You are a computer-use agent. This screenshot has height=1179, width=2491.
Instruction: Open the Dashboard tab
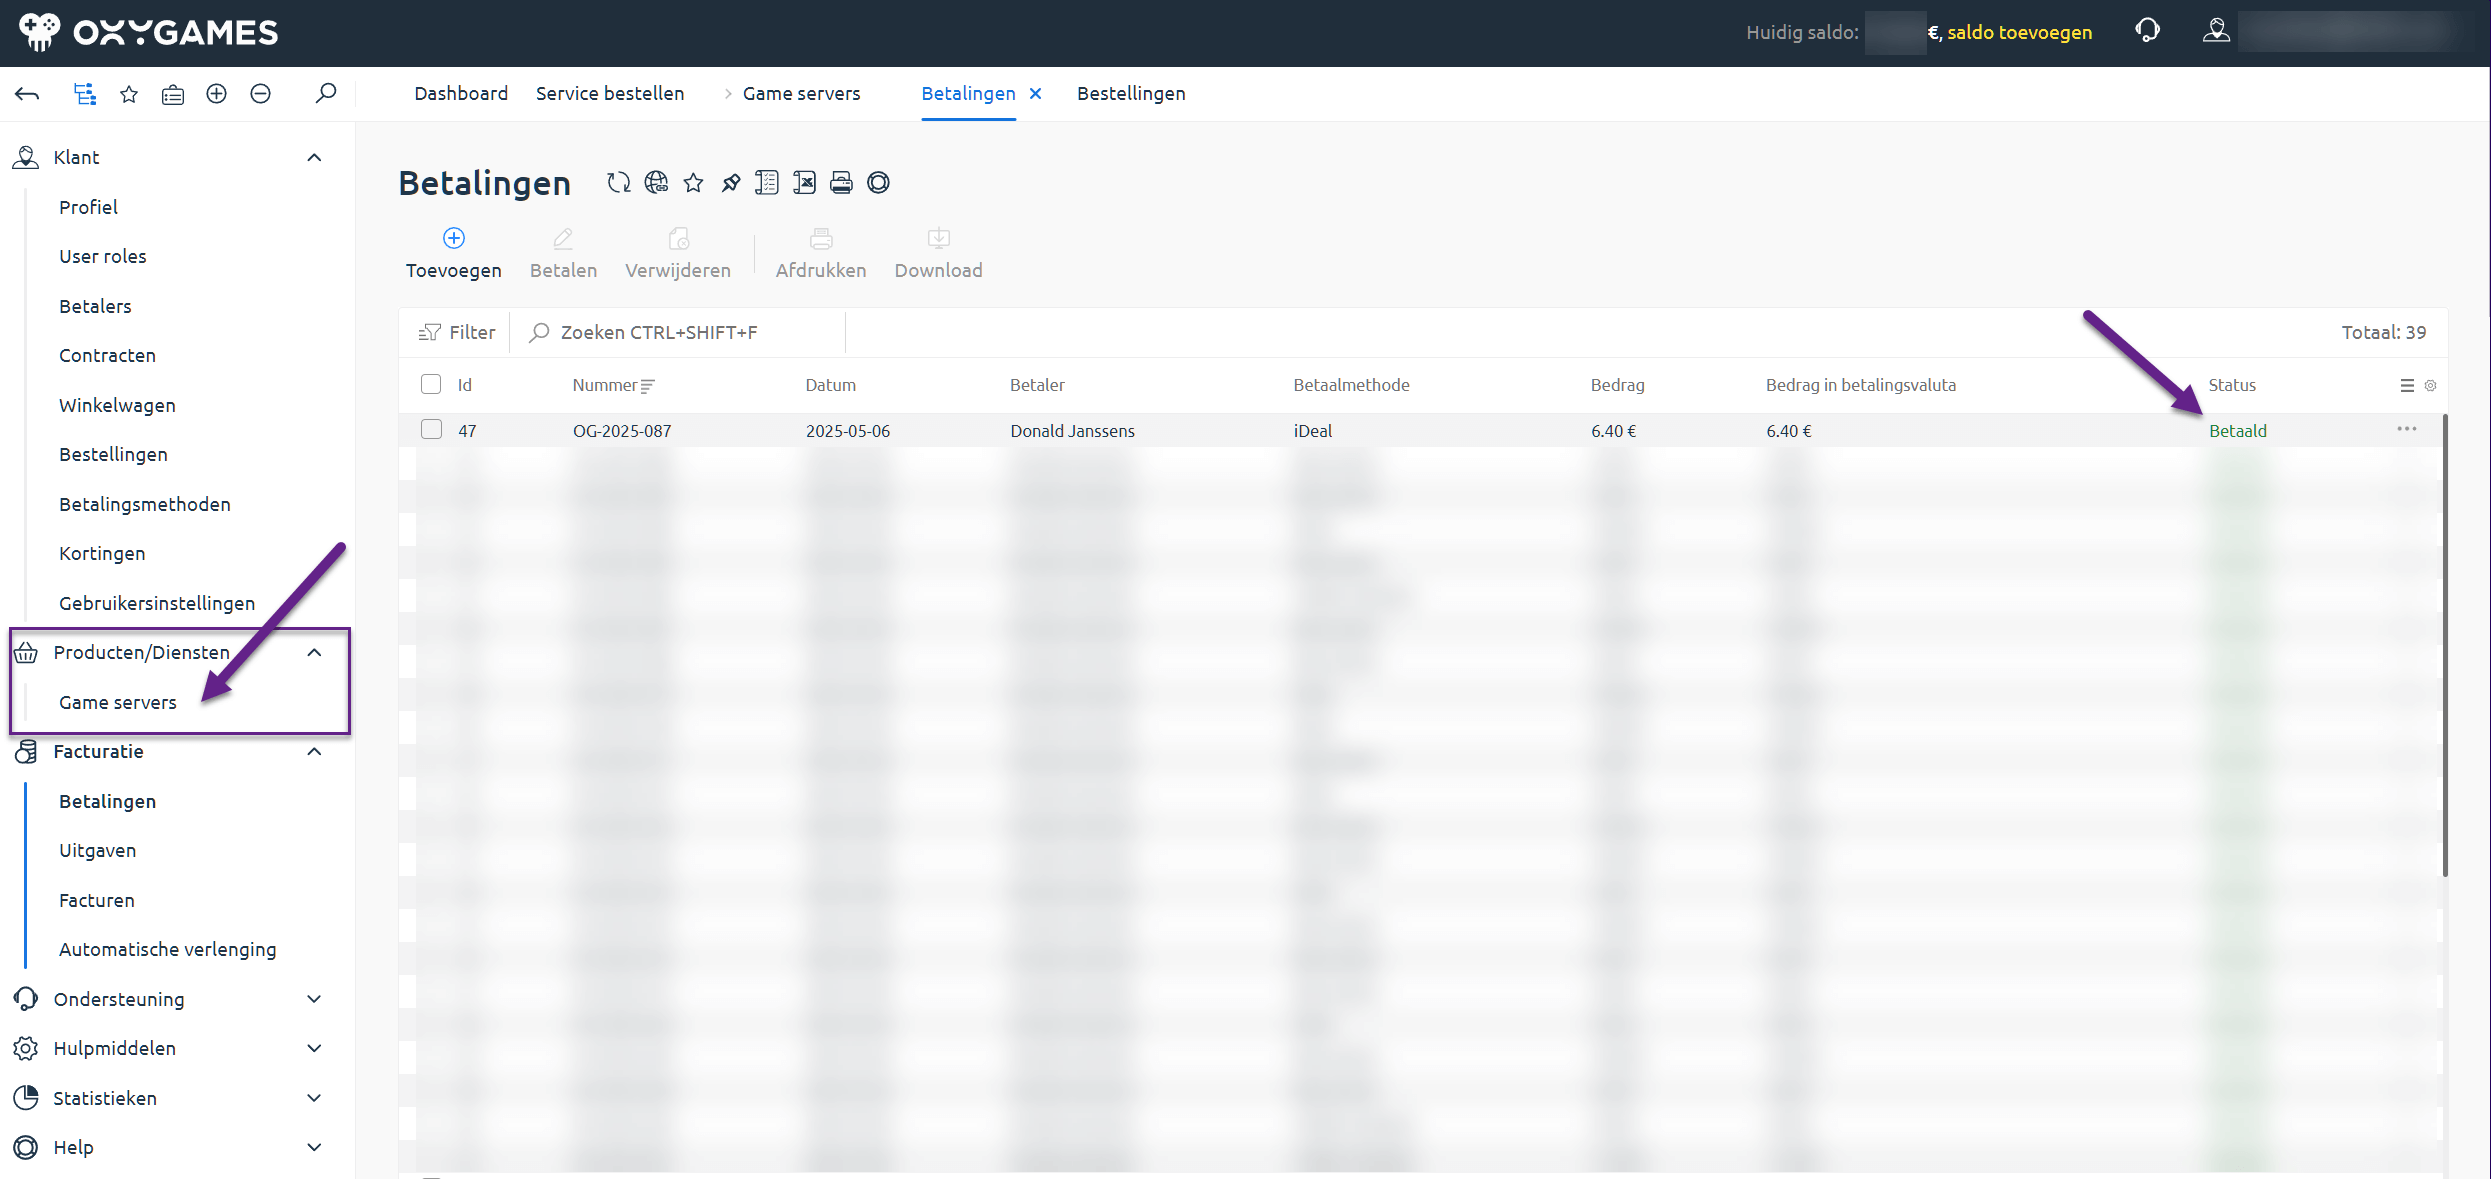[461, 94]
